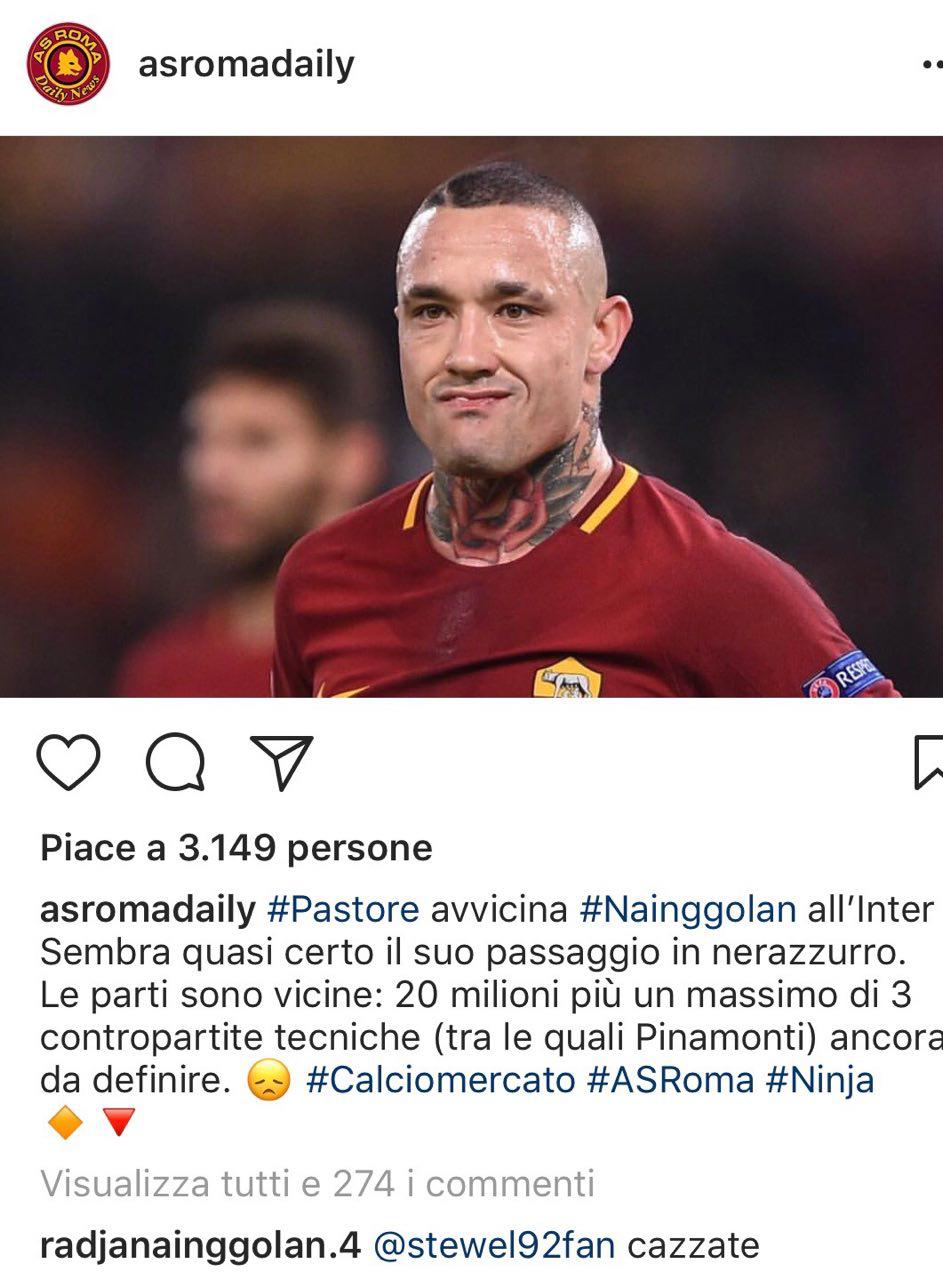
Task: Open AS Roma Daily News profile avatar
Action: 68,64
